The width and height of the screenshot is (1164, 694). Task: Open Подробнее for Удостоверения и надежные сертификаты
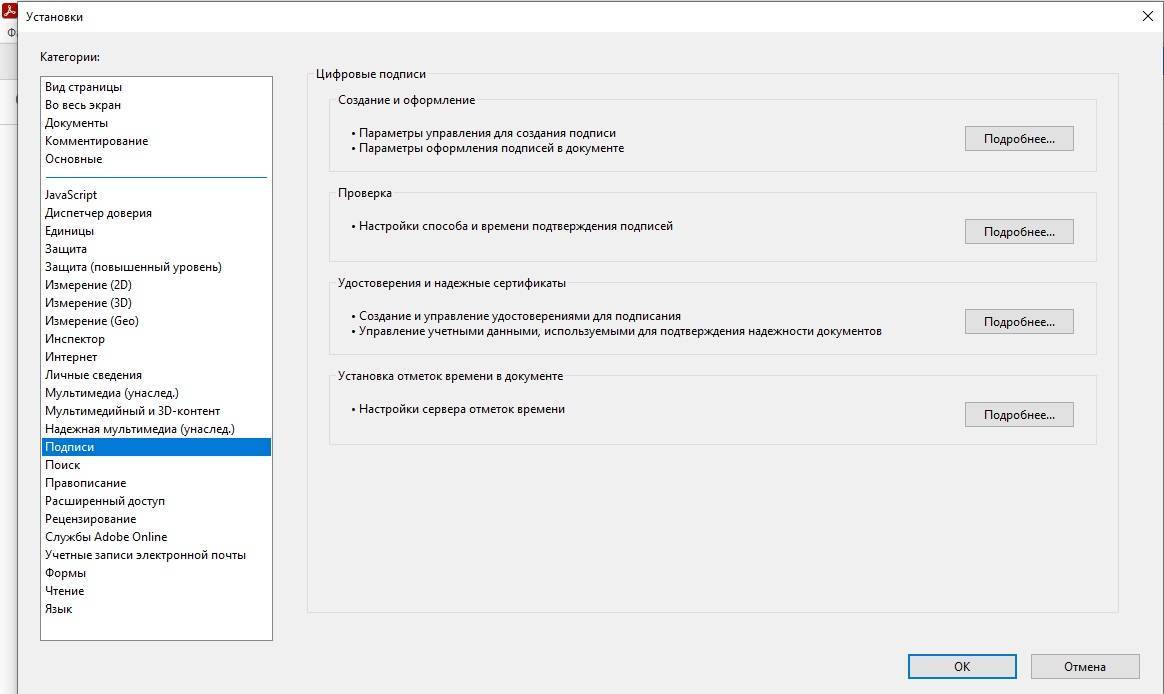click(x=1018, y=322)
